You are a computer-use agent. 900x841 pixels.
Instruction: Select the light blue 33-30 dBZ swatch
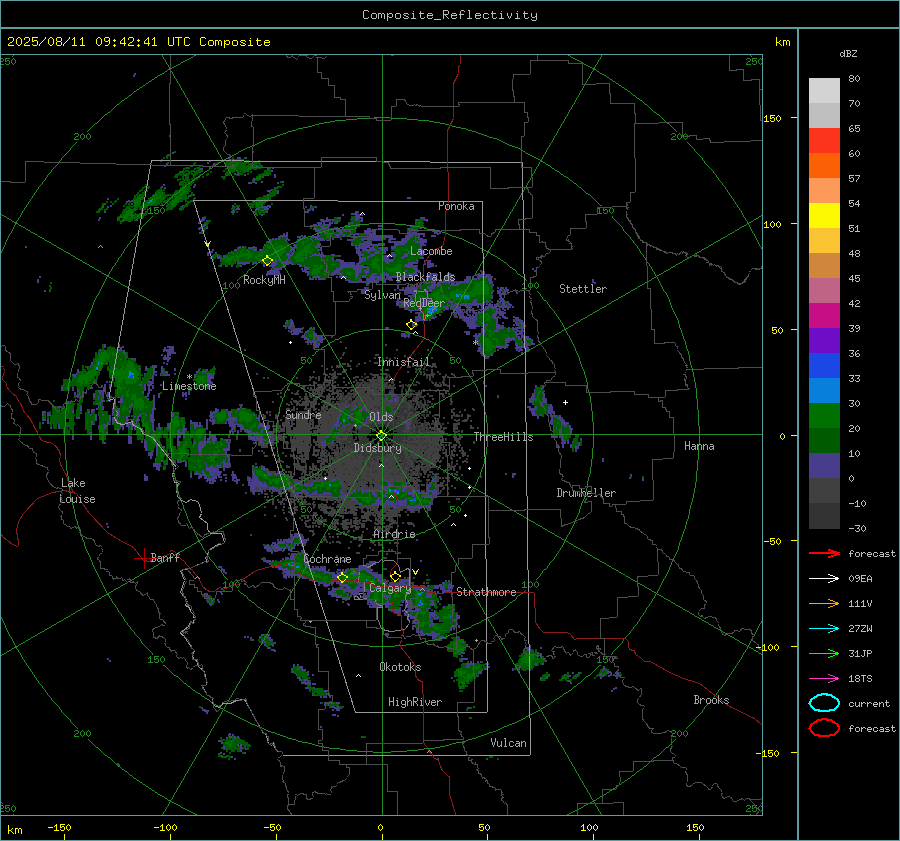[824, 391]
